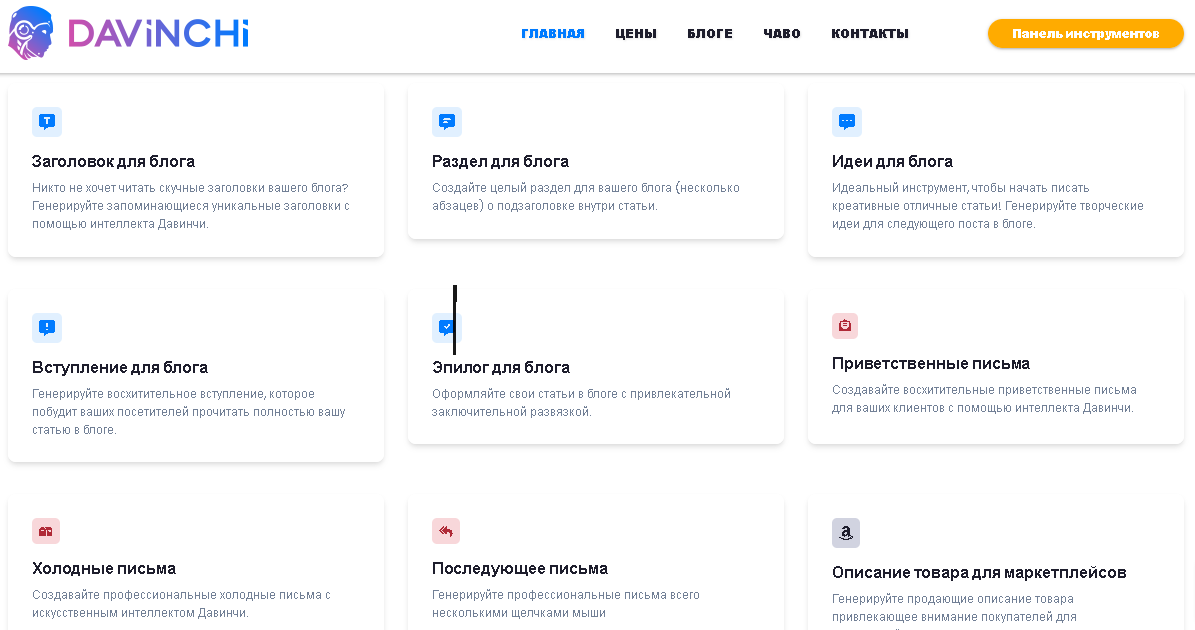Open the КОНТАКТЫ page
The width and height of the screenshot is (1195, 630).
pyautogui.click(x=870, y=34)
